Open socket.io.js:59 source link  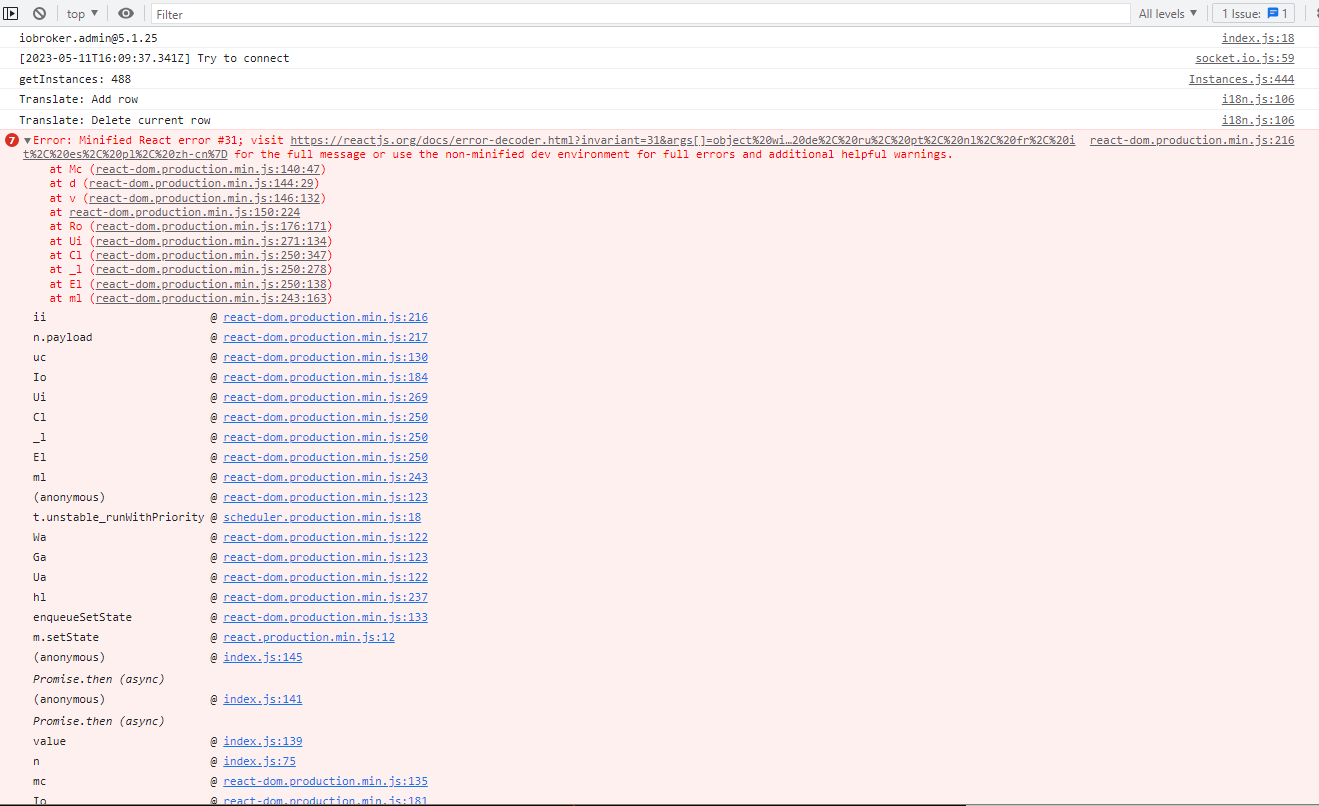pyautogui.click(x=1244, y=58)
